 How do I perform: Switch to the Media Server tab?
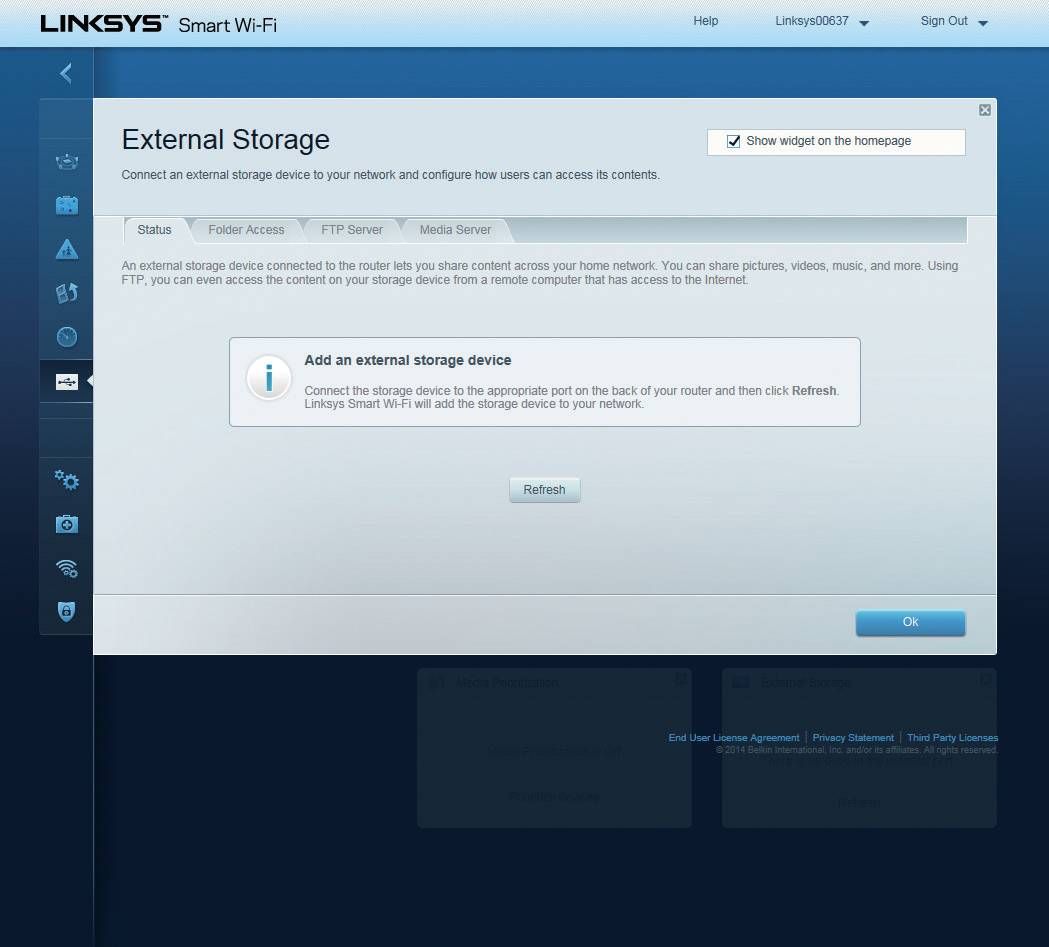tap(456, 229)
